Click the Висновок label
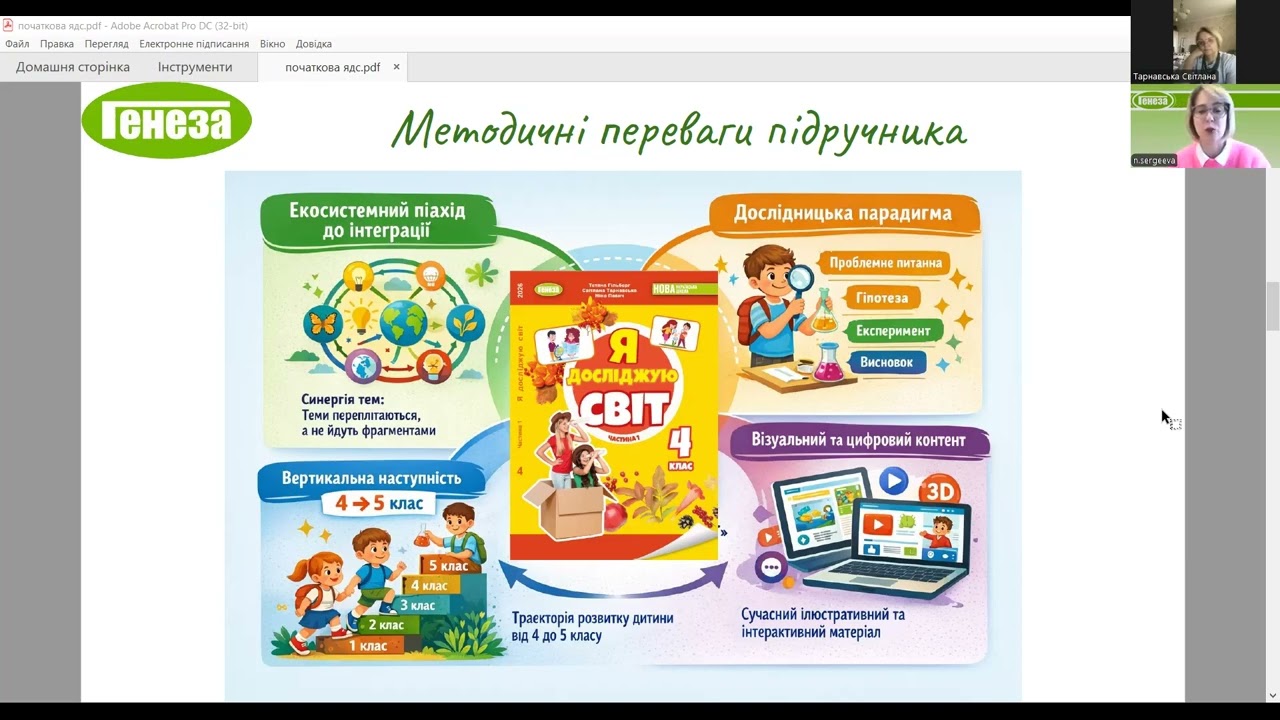 [x=886, y=362]
